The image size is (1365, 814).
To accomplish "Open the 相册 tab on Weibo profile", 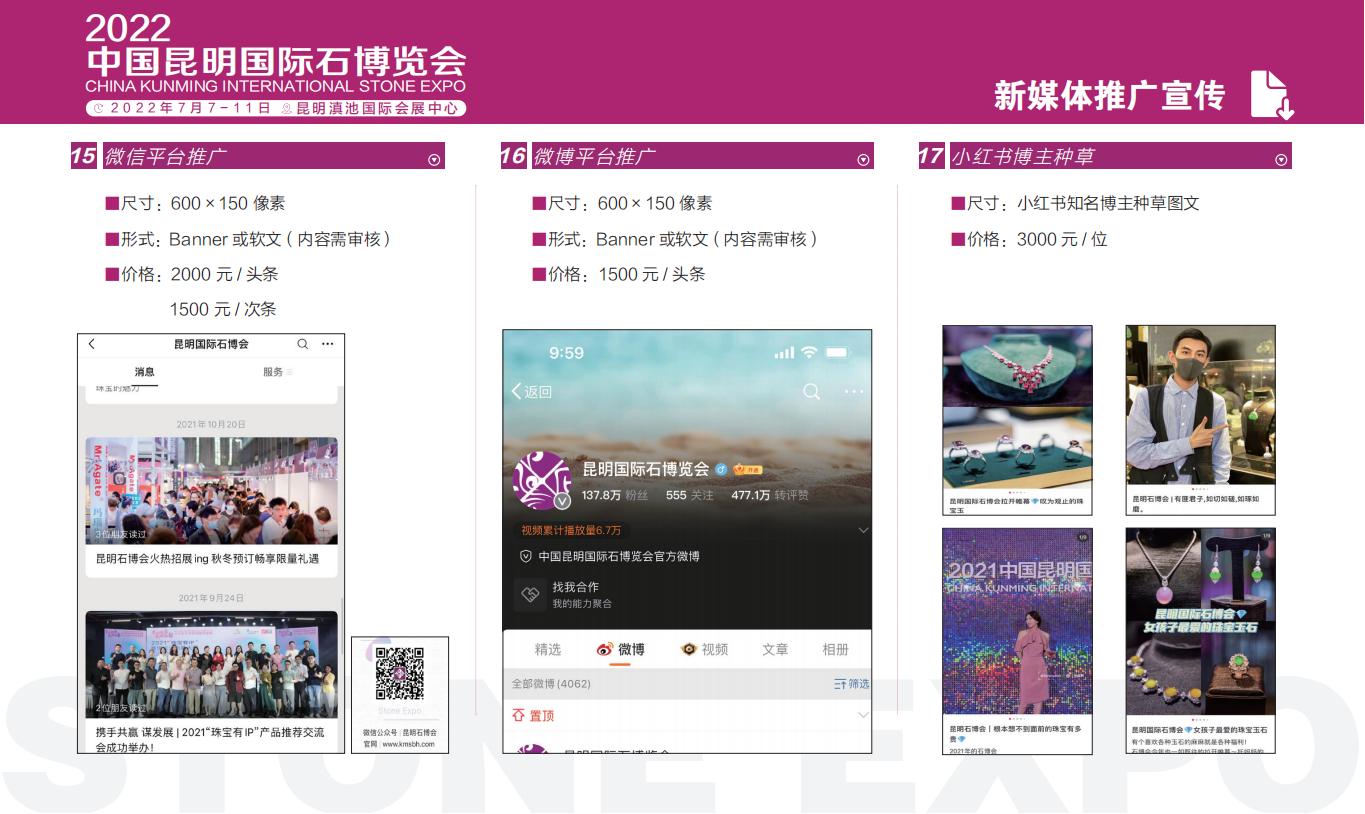I will [835, 649].
